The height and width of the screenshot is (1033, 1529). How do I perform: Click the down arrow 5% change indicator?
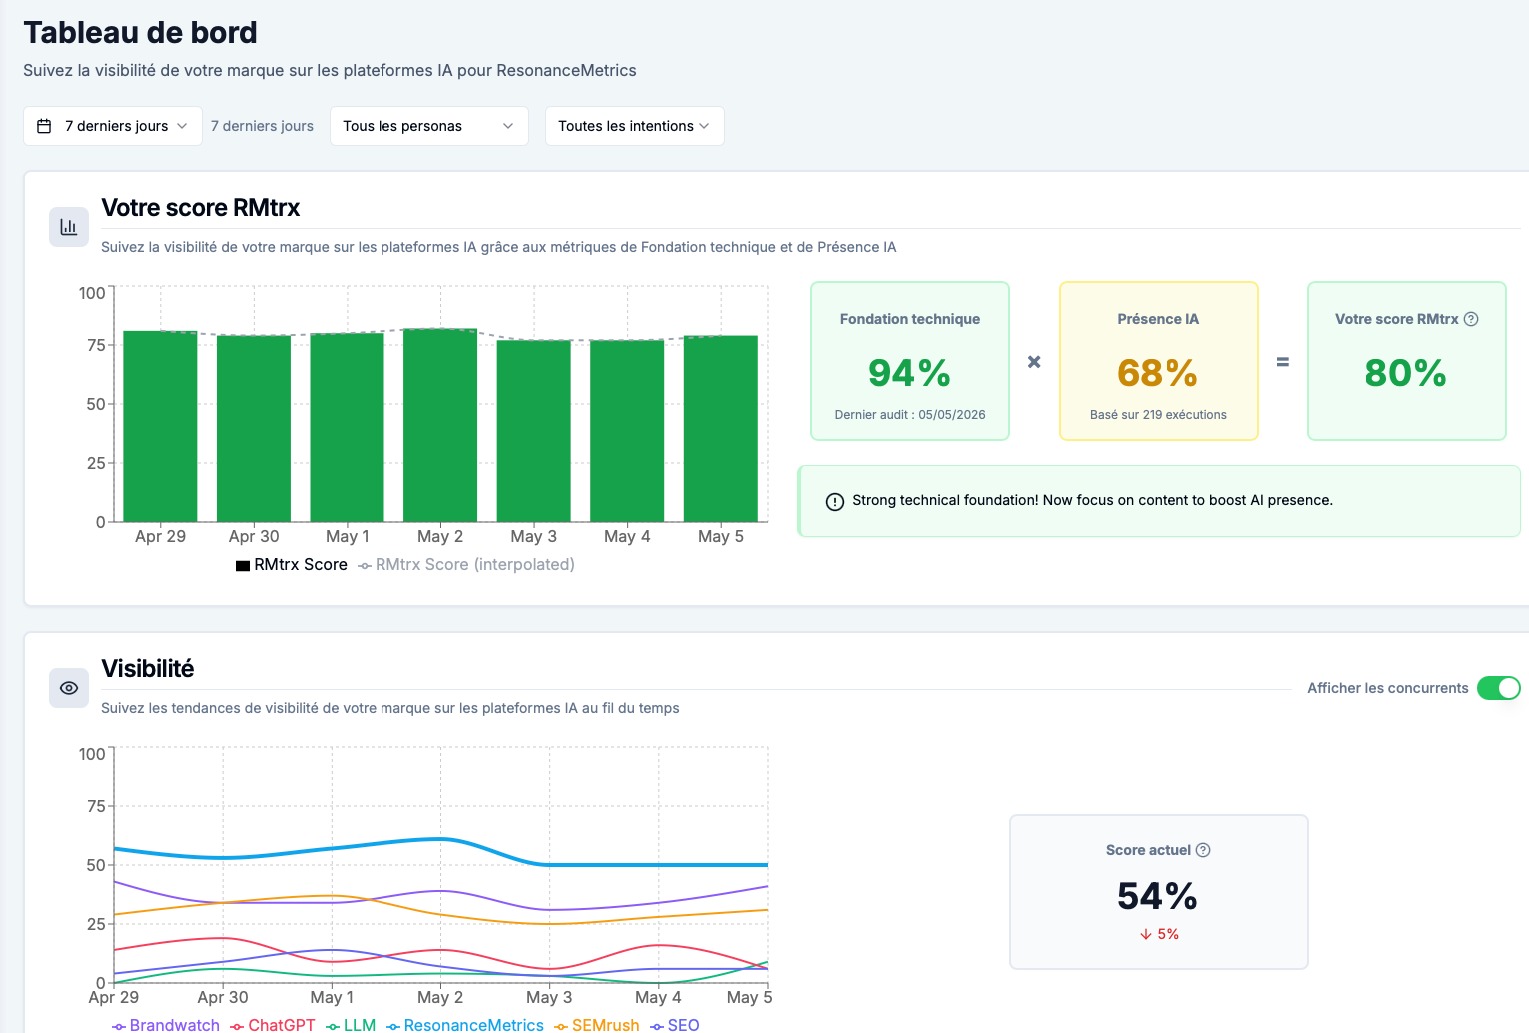[x=1159, y=934]
